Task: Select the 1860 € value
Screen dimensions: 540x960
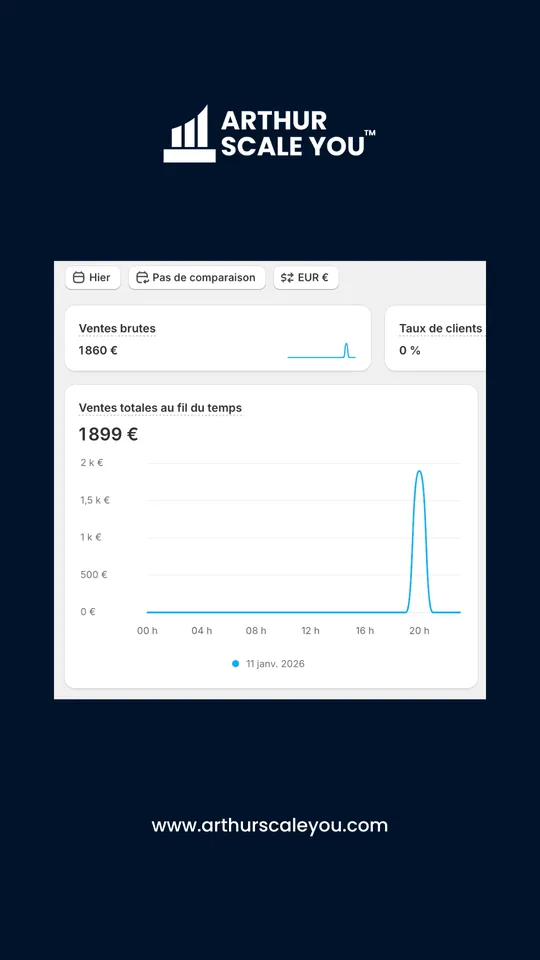Action: (x=98, y=350)
